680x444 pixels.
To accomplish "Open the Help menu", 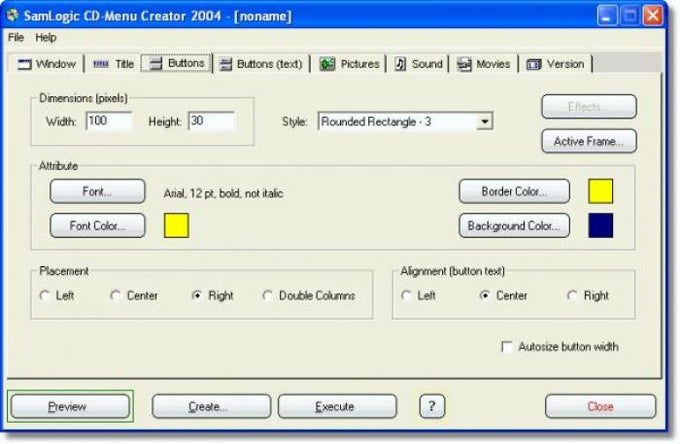I will (x=46, y=37).
